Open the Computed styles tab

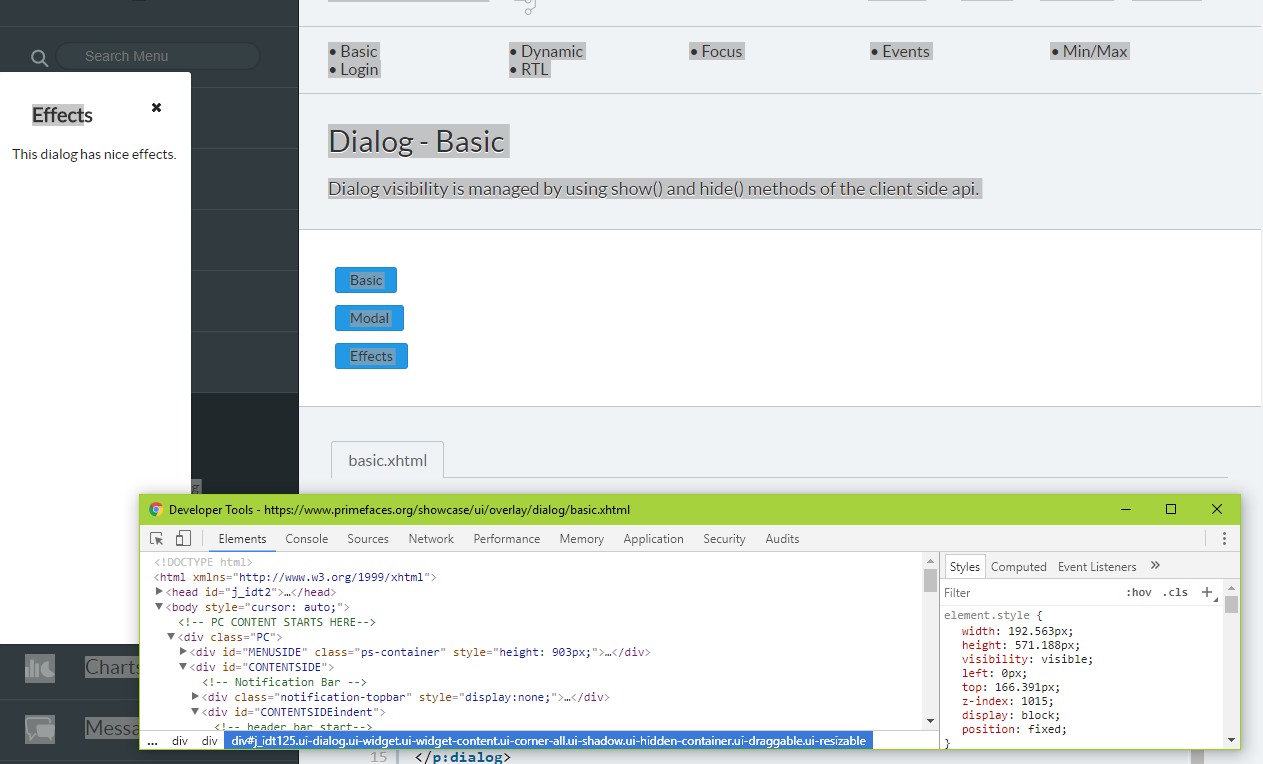tap(1018, 566)
